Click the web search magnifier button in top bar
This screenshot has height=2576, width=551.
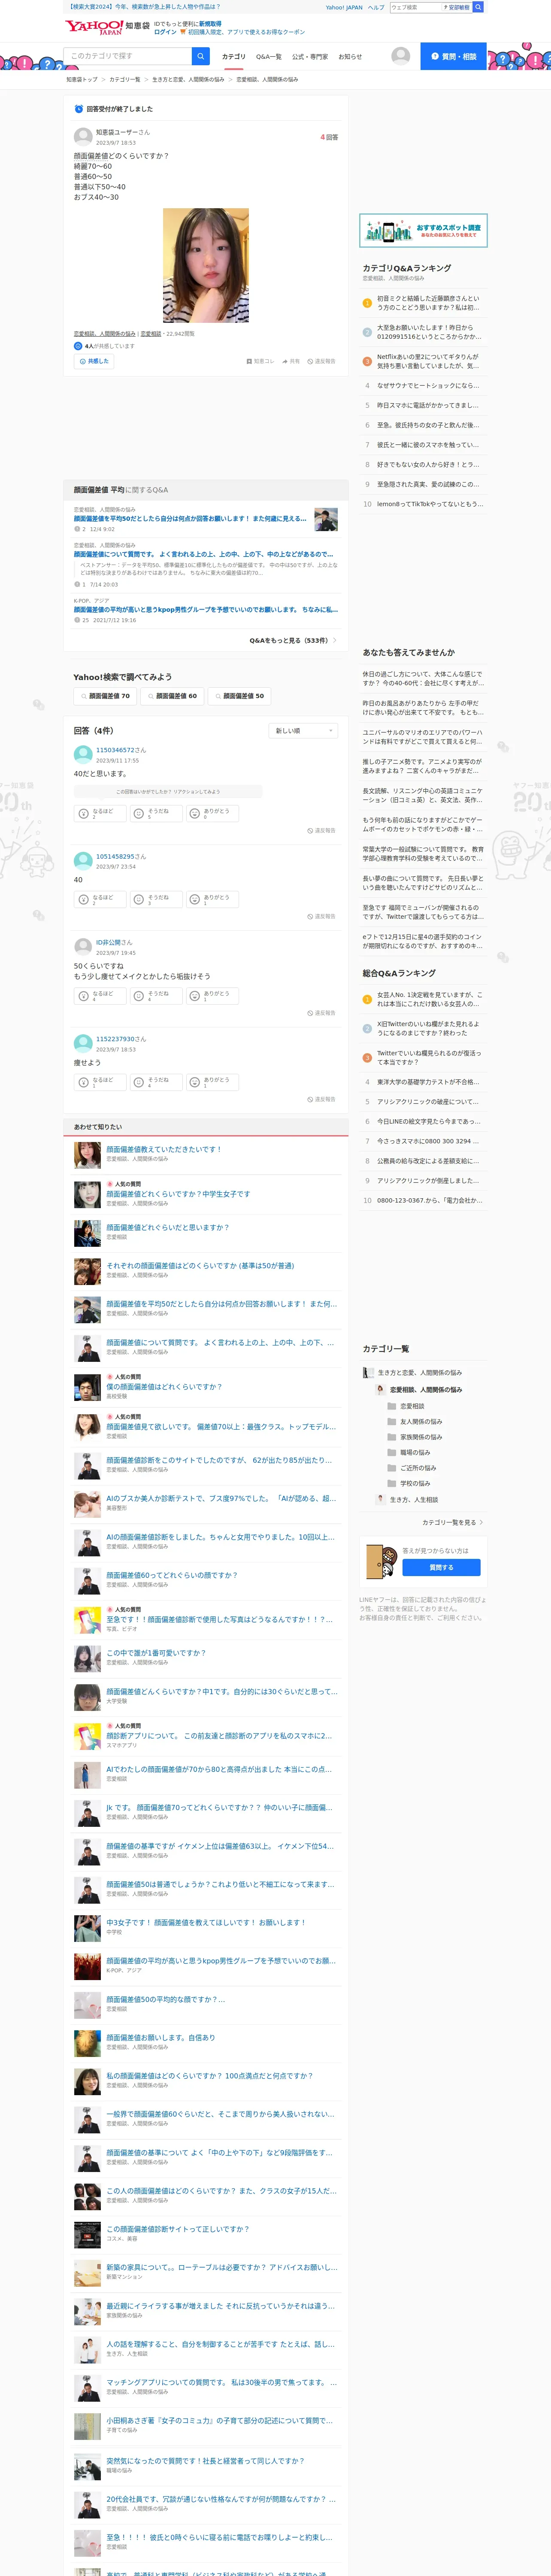tap(478, 7)
